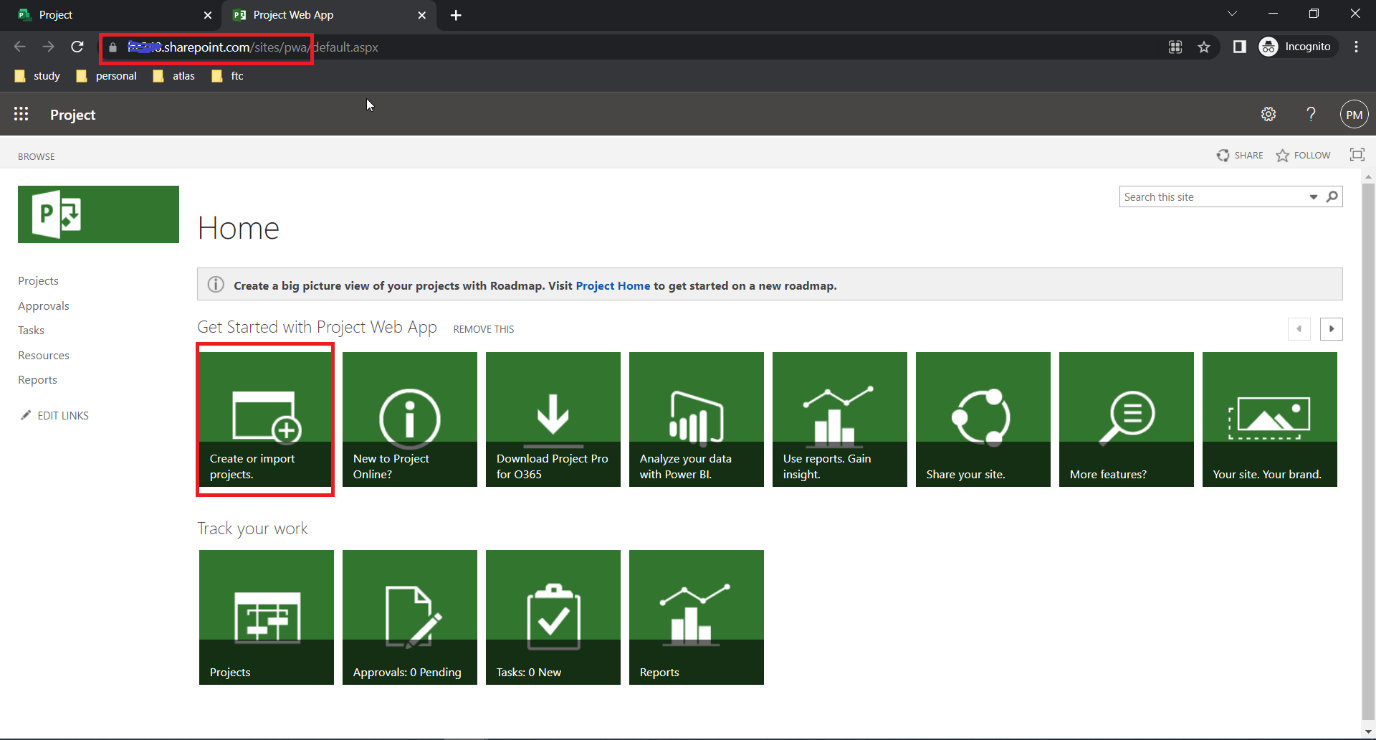
Task: Open the Reports tracking tile
Action: [x=696, y=617]
